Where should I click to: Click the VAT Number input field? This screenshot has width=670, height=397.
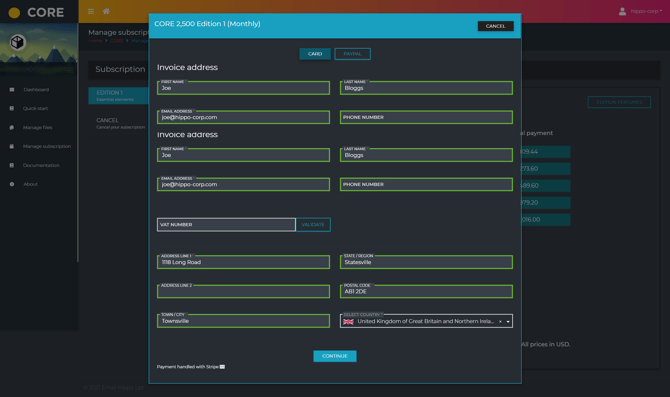[226, 225]
